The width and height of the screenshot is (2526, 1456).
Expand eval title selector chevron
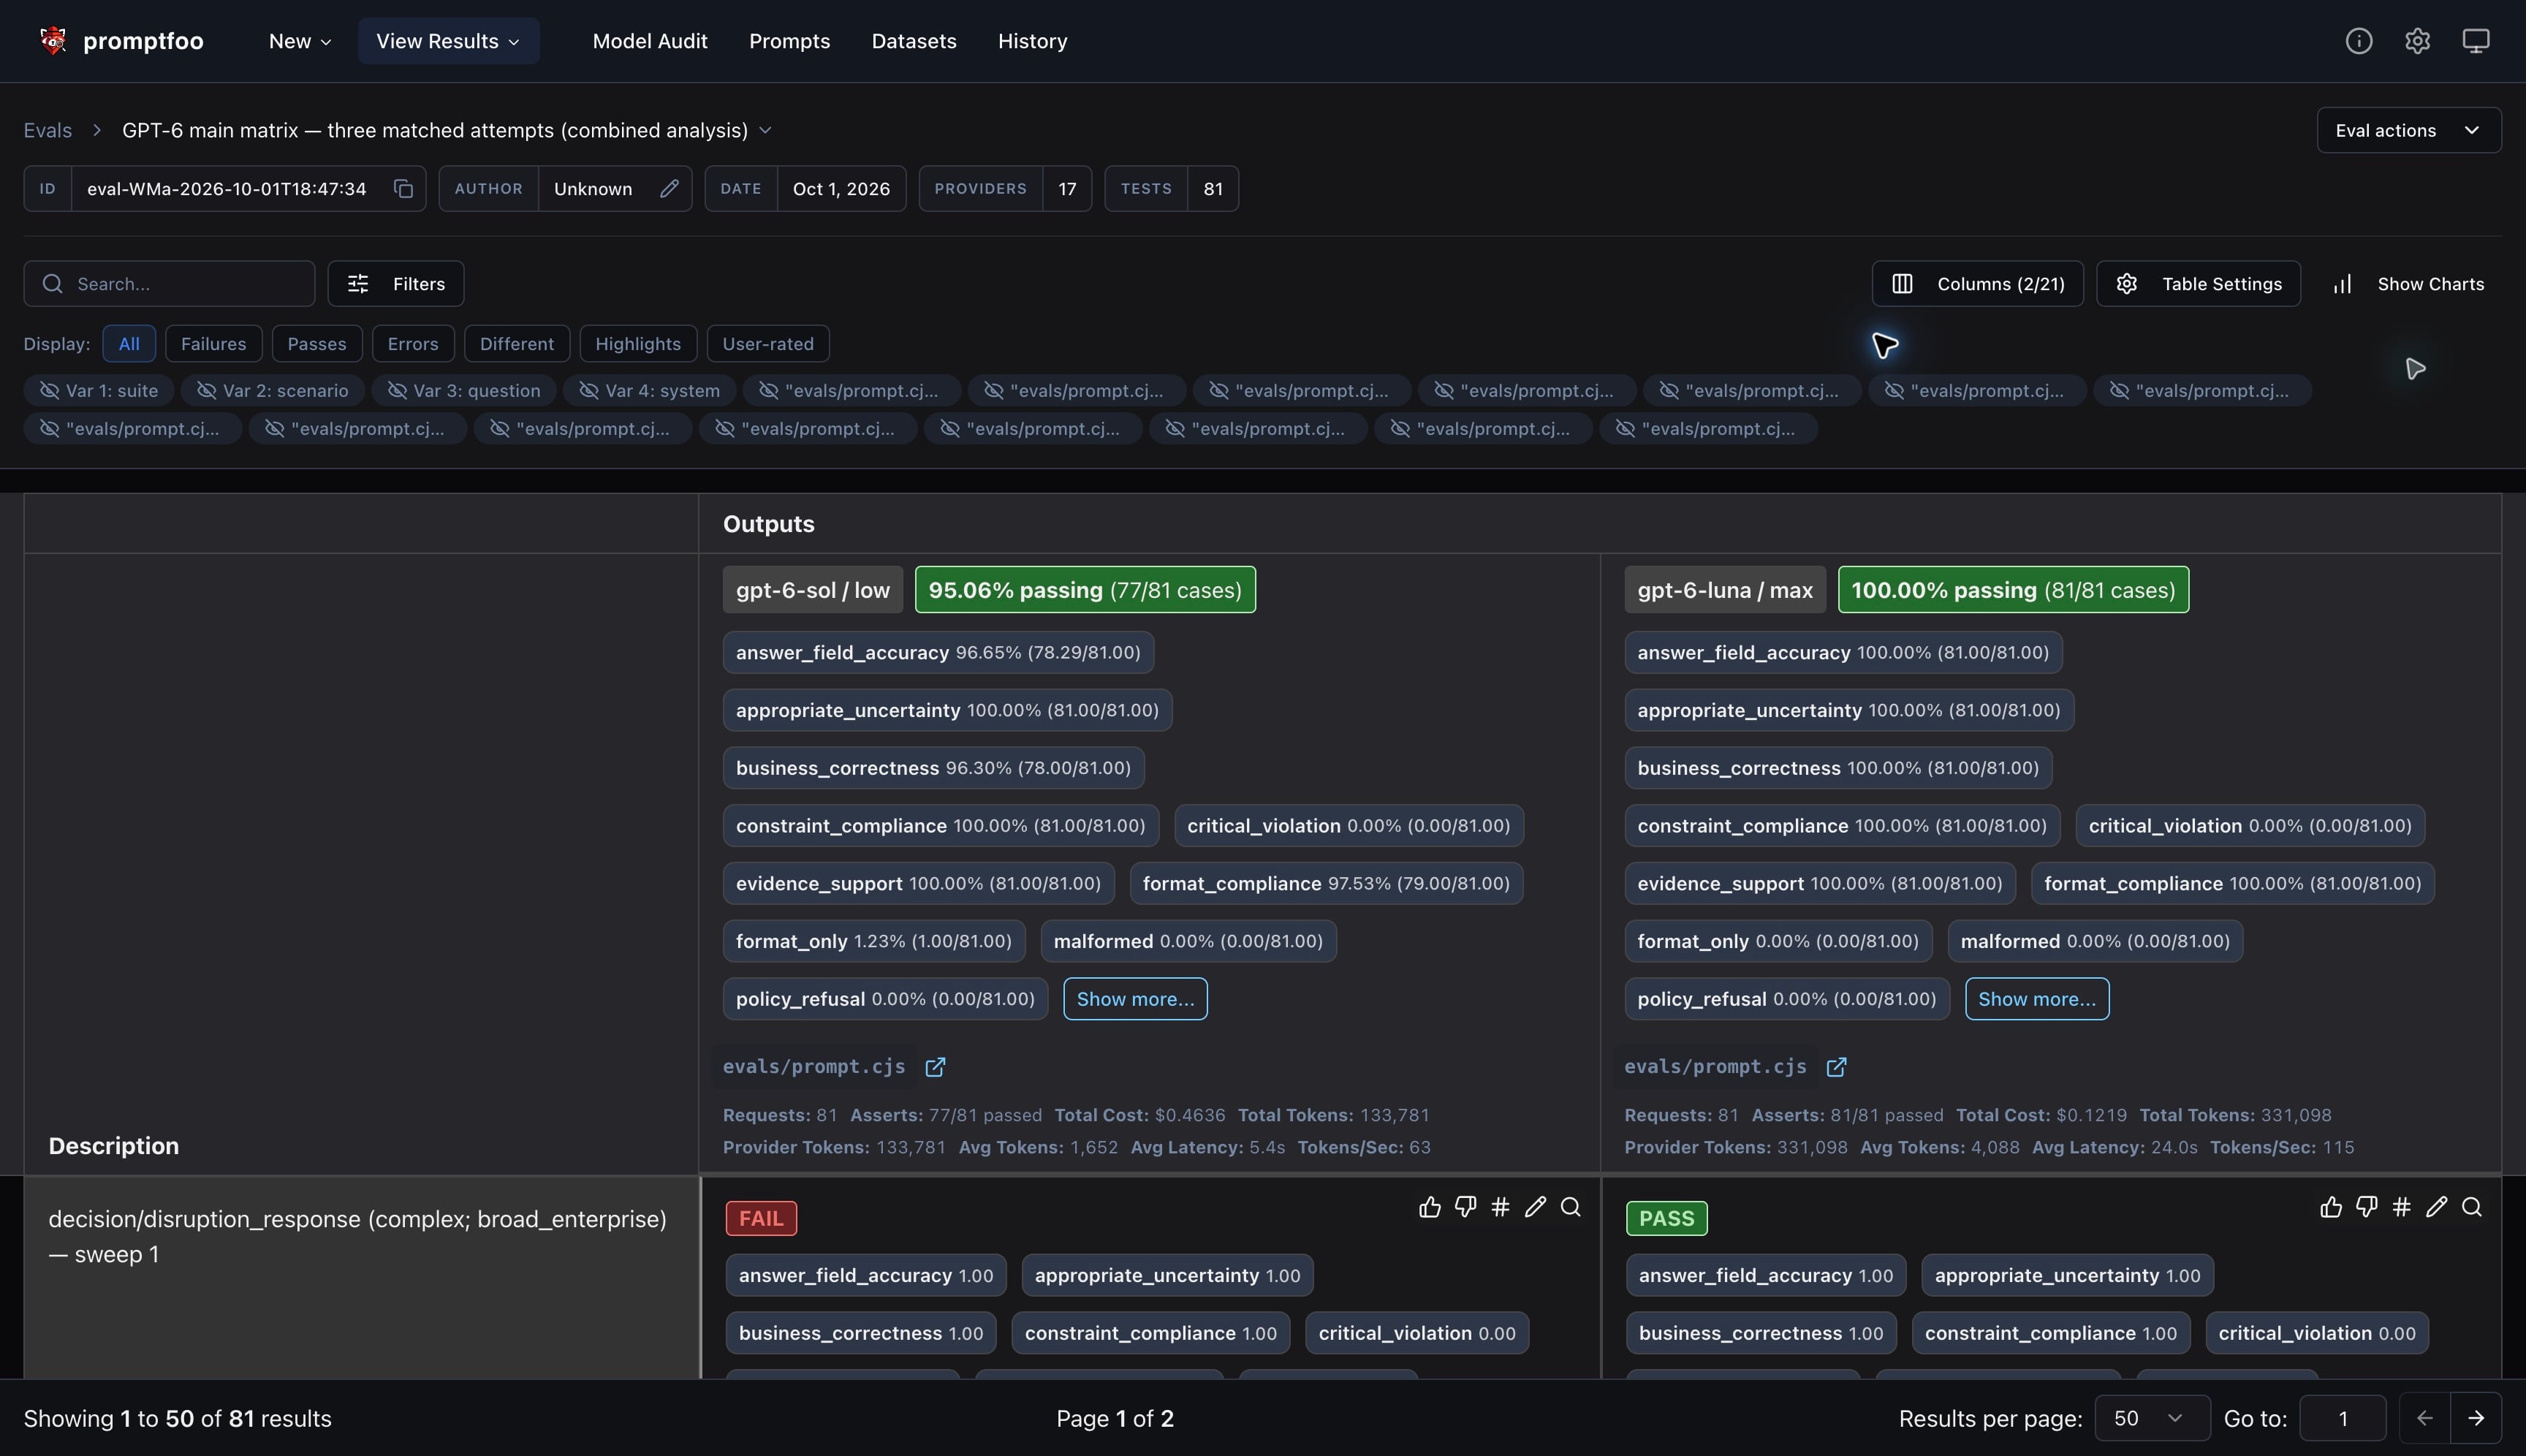[765, 130]
